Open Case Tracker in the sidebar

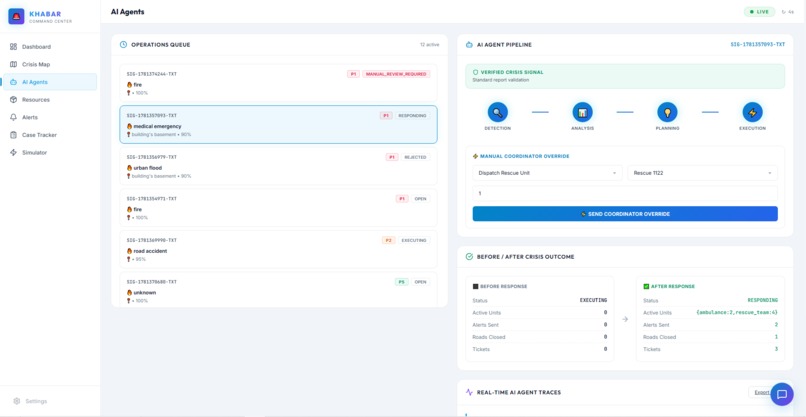(x=50, y=135)
